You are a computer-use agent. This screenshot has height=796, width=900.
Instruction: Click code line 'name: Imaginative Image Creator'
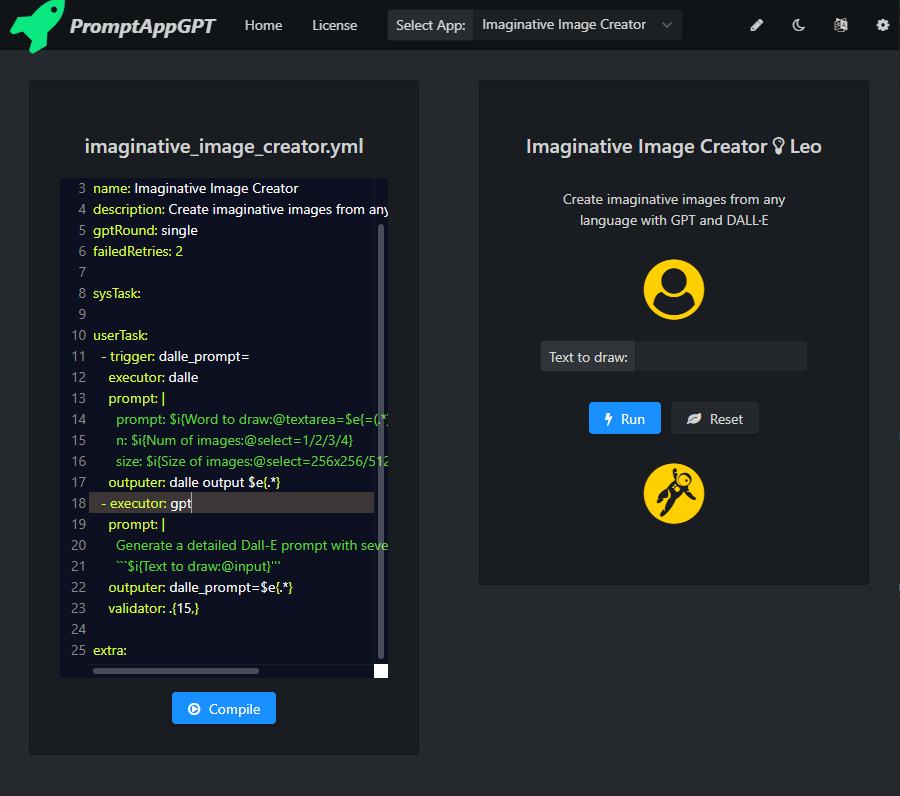(x=196, y=188)
